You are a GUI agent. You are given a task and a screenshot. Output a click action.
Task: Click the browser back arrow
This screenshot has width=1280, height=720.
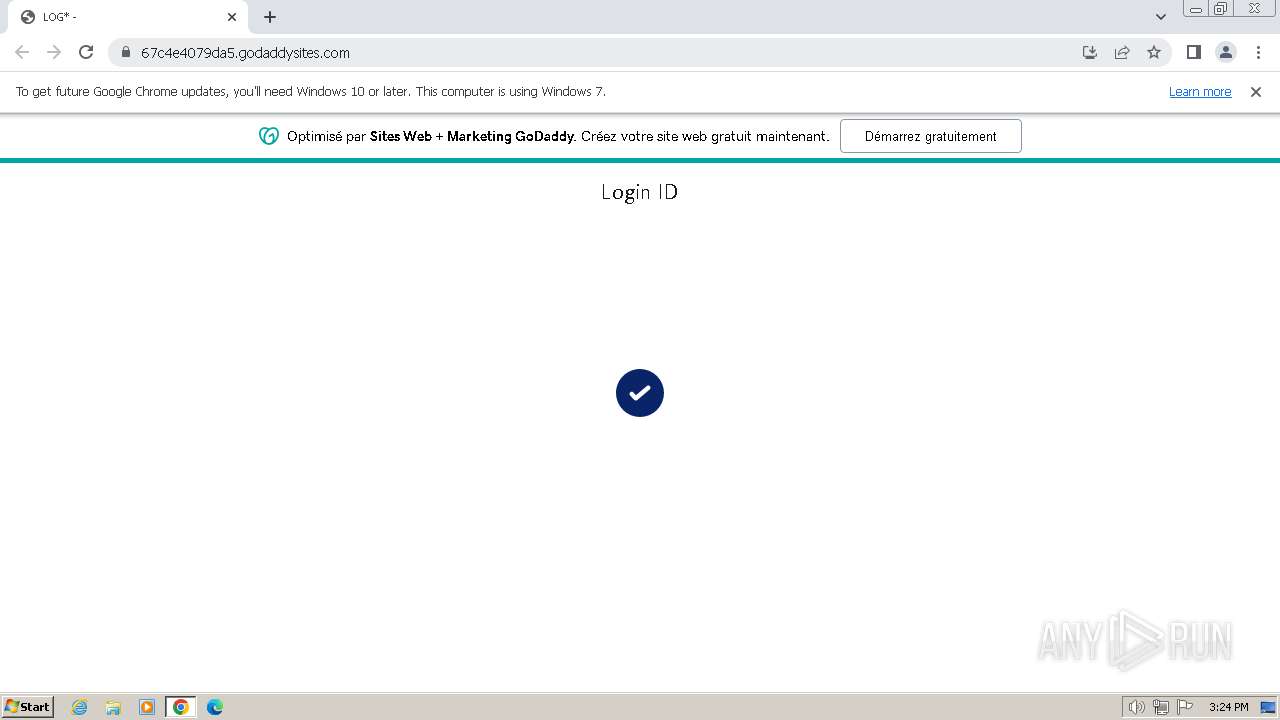22,52
